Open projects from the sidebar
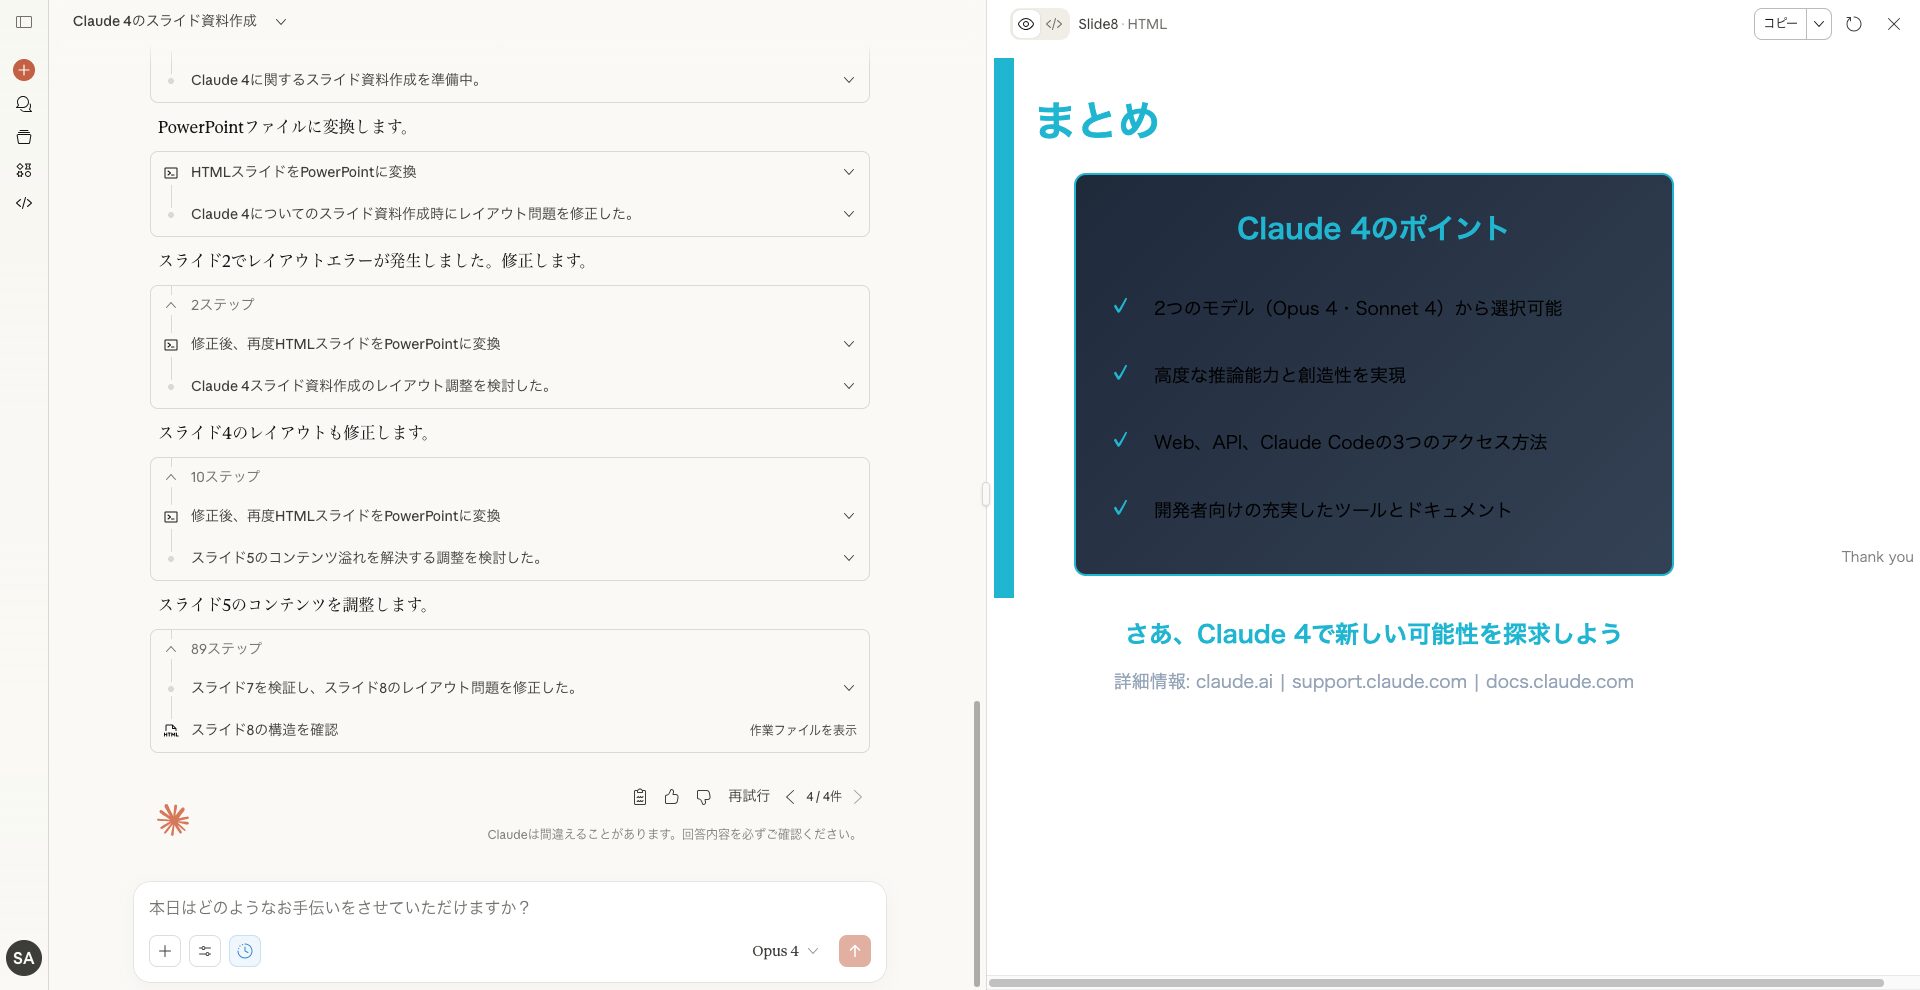This screenshot has height=990, width=1920. [23, 137]
